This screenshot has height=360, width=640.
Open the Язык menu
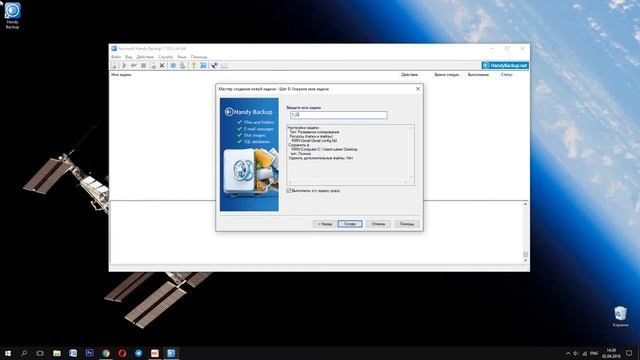(182, 57)
